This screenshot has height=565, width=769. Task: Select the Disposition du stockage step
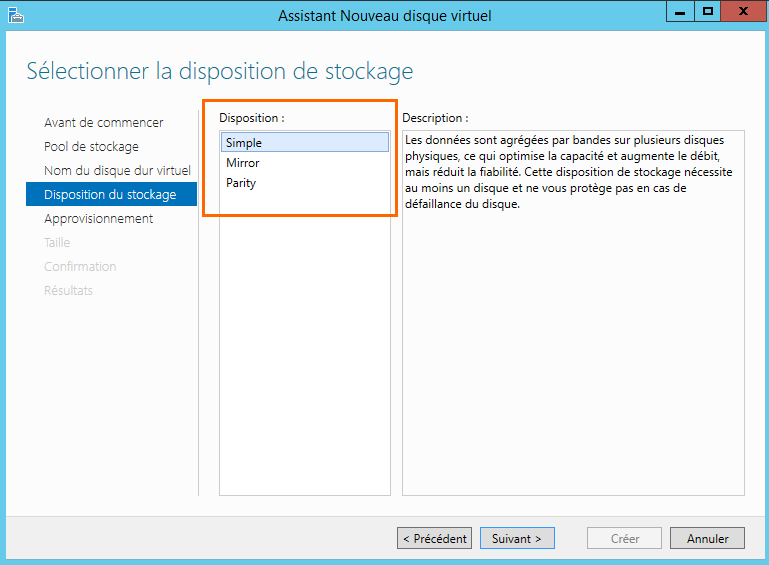pyautogui.click(x=110, y=195)
